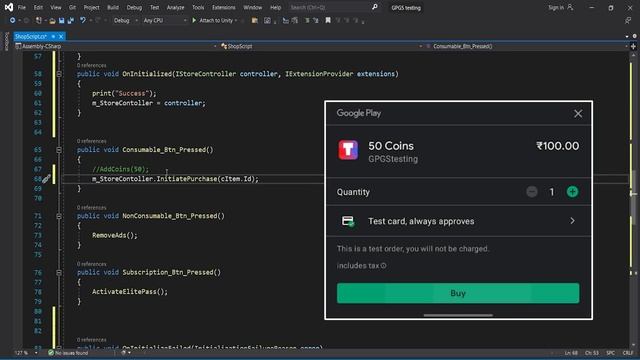Image resolution: width=640 pixels, height=360 pixels.
Task: Click the Bookmark toolbar icon
Action: click(x=328, y=20)
